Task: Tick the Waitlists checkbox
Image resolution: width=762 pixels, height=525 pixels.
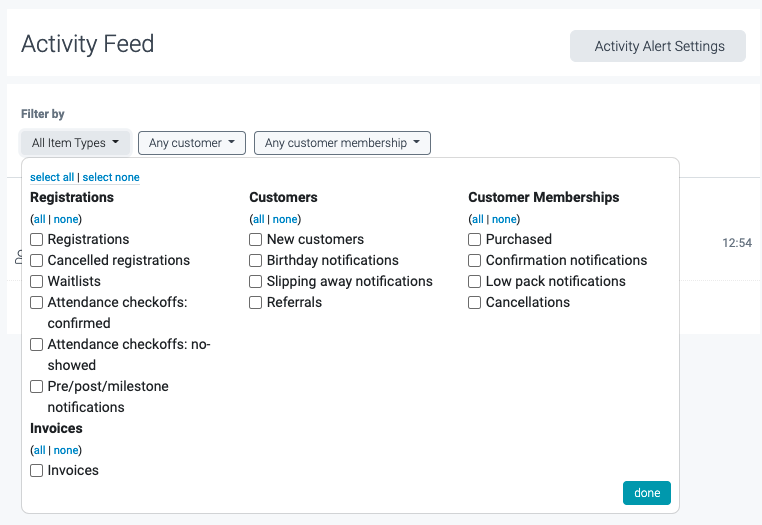Action: (37, 282)
